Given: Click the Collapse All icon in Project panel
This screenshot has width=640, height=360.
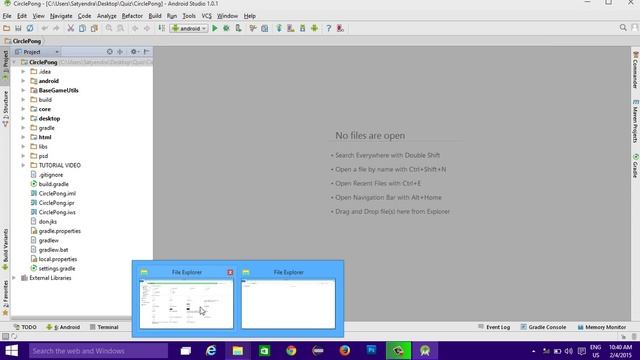Looking at the screenshot, I should click(120, 52).
